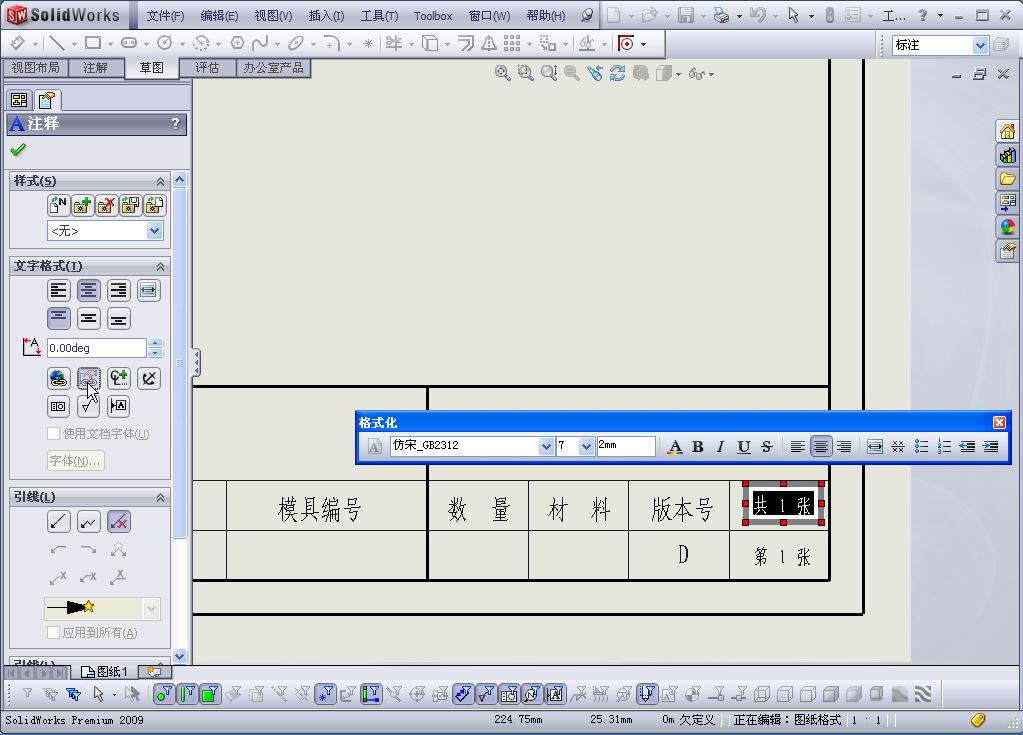Select center text alignment in 文字格式 panel
The width and height of the screenshot is (1023, 735).
[89, 290]
